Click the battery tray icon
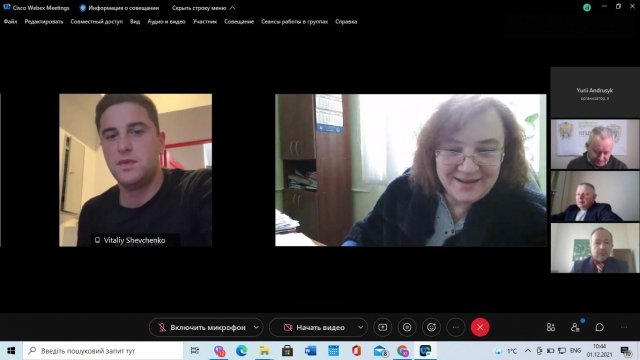Viewport: 640px width, 360px height. tap(551, 351)
